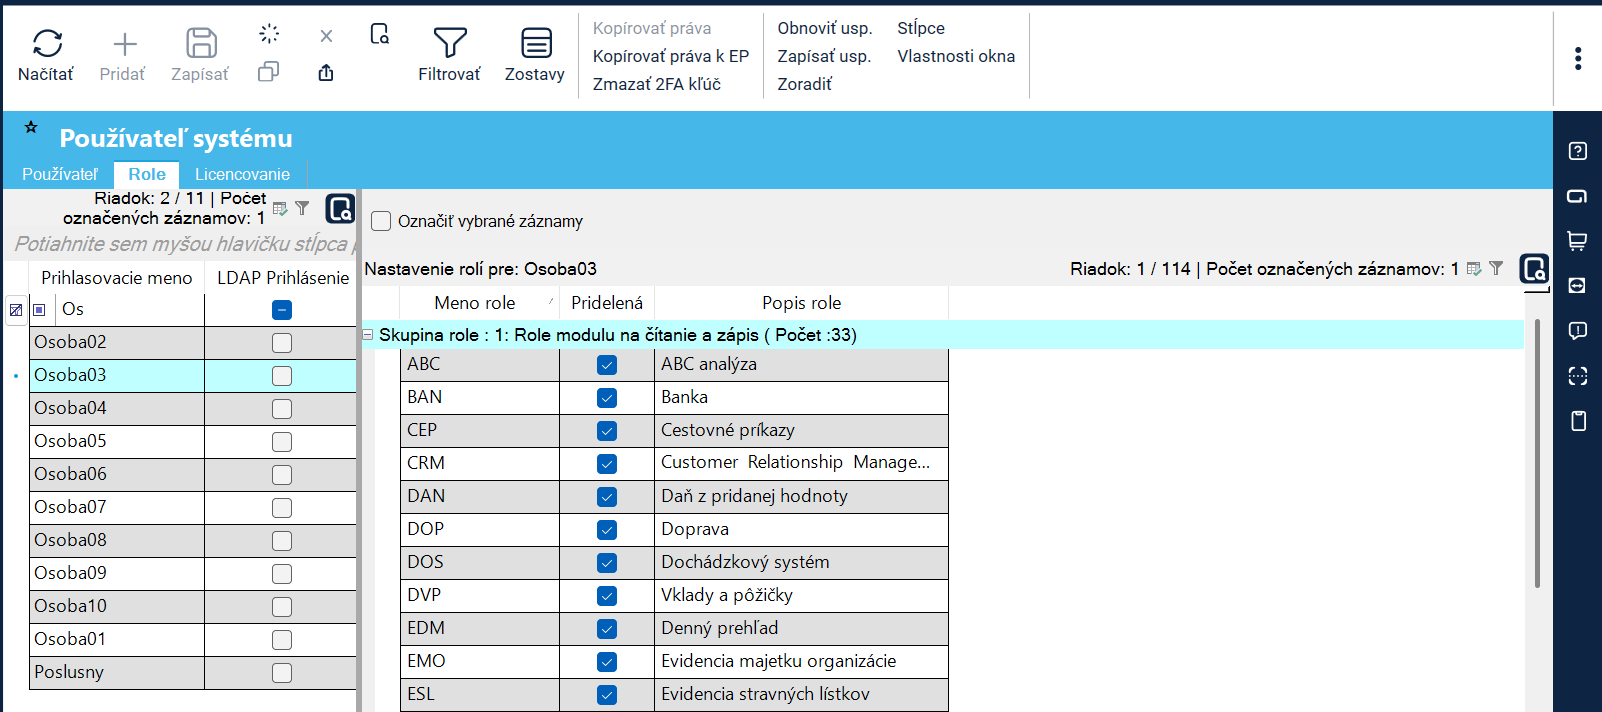Open filter condition selector in Os filter row
Image resolution: width=1602 pixels, height=712 pixels.
click(x=40, y=310)
